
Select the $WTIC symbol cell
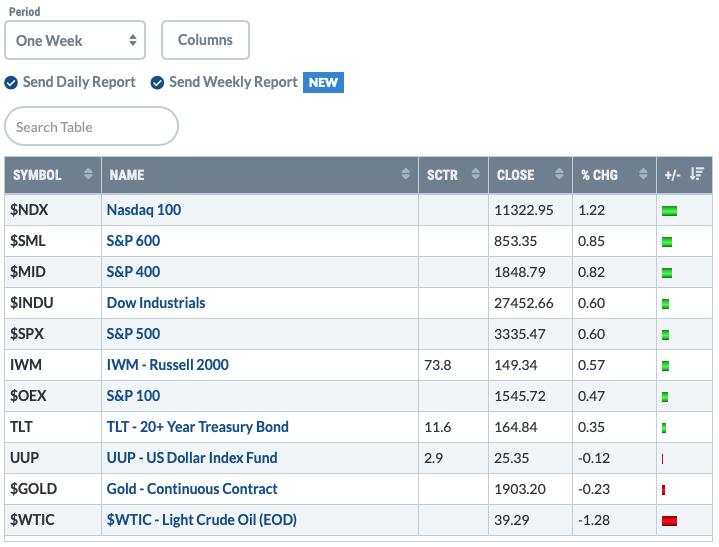[x=53, y=520]
